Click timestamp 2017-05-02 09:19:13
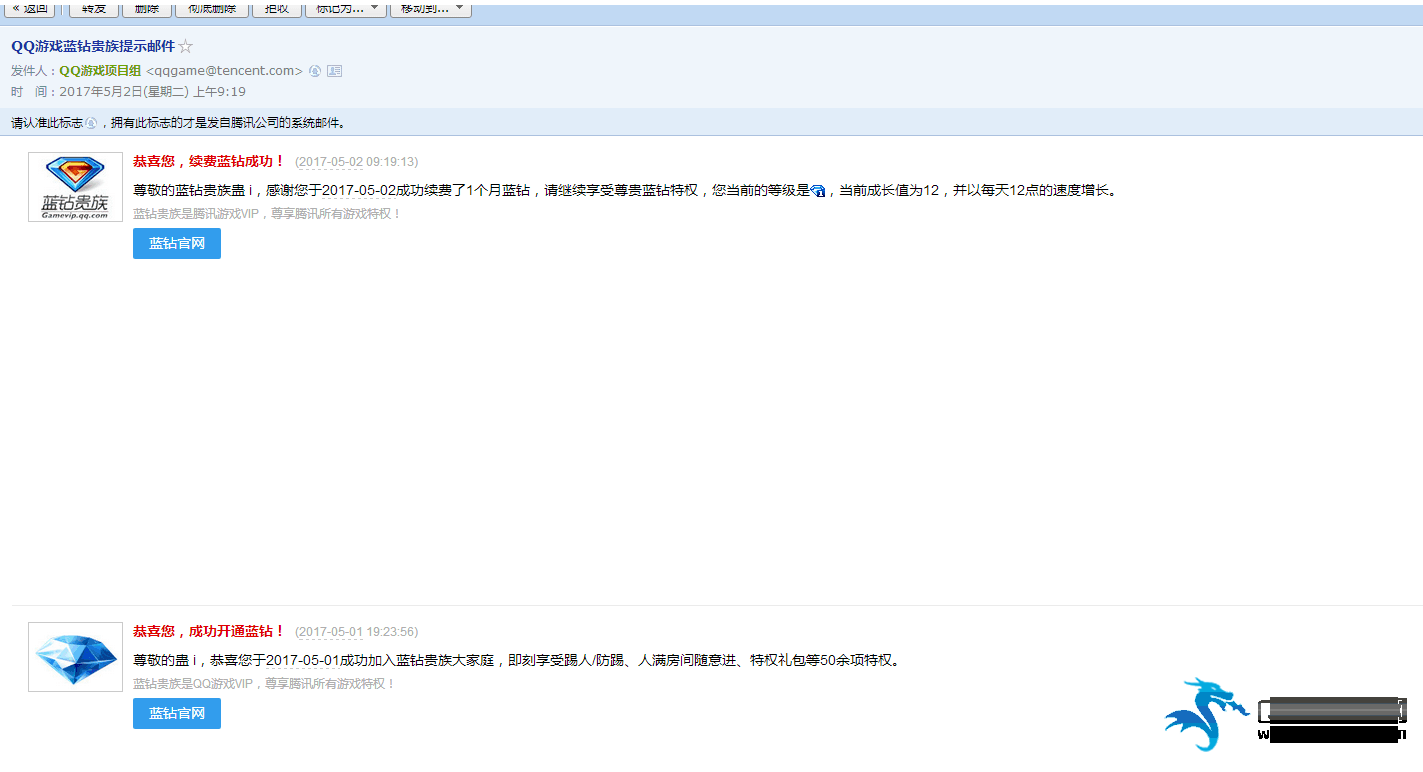This screenshot has width=1423, height=772. [x=357, y=162]
